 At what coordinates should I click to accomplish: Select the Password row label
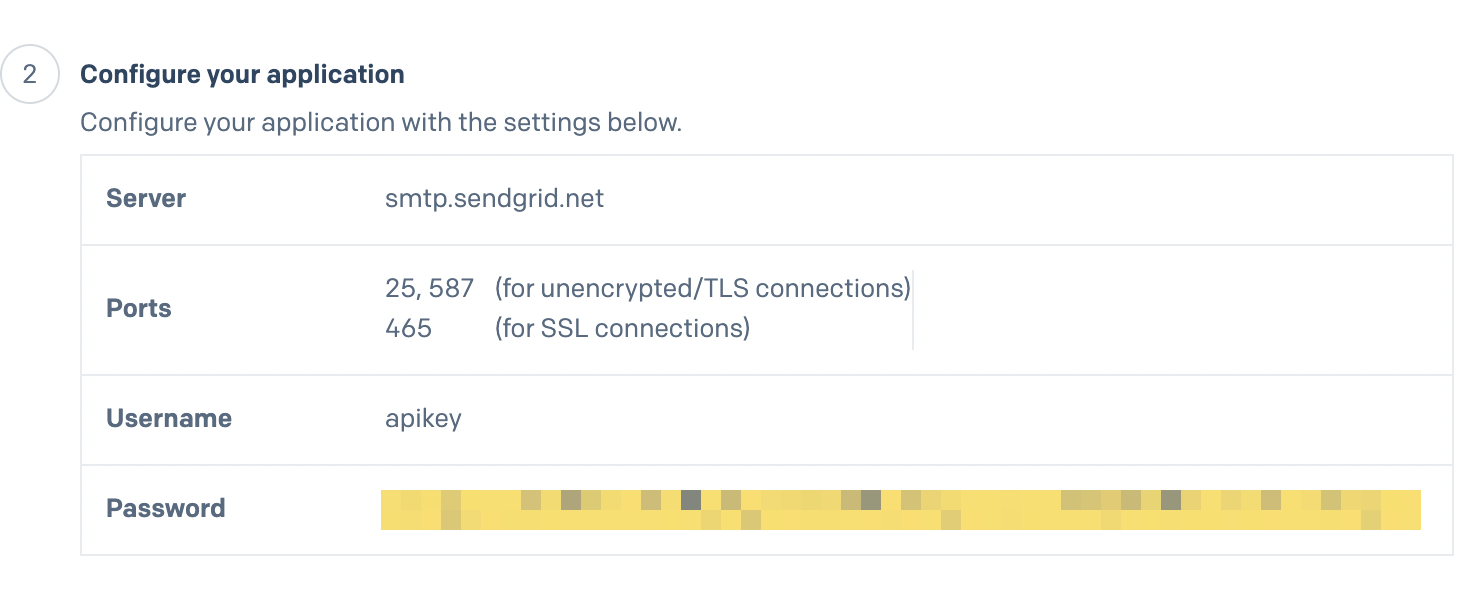[166, 508]
